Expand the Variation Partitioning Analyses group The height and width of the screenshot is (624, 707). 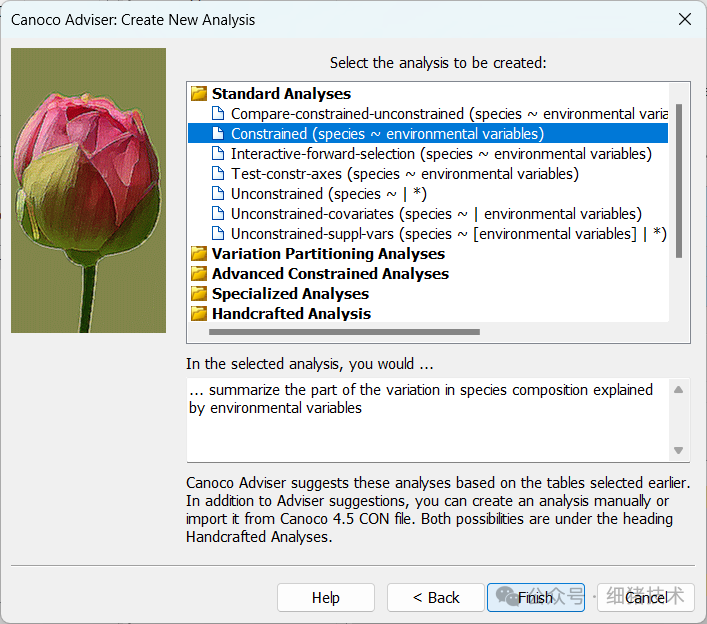328,254
